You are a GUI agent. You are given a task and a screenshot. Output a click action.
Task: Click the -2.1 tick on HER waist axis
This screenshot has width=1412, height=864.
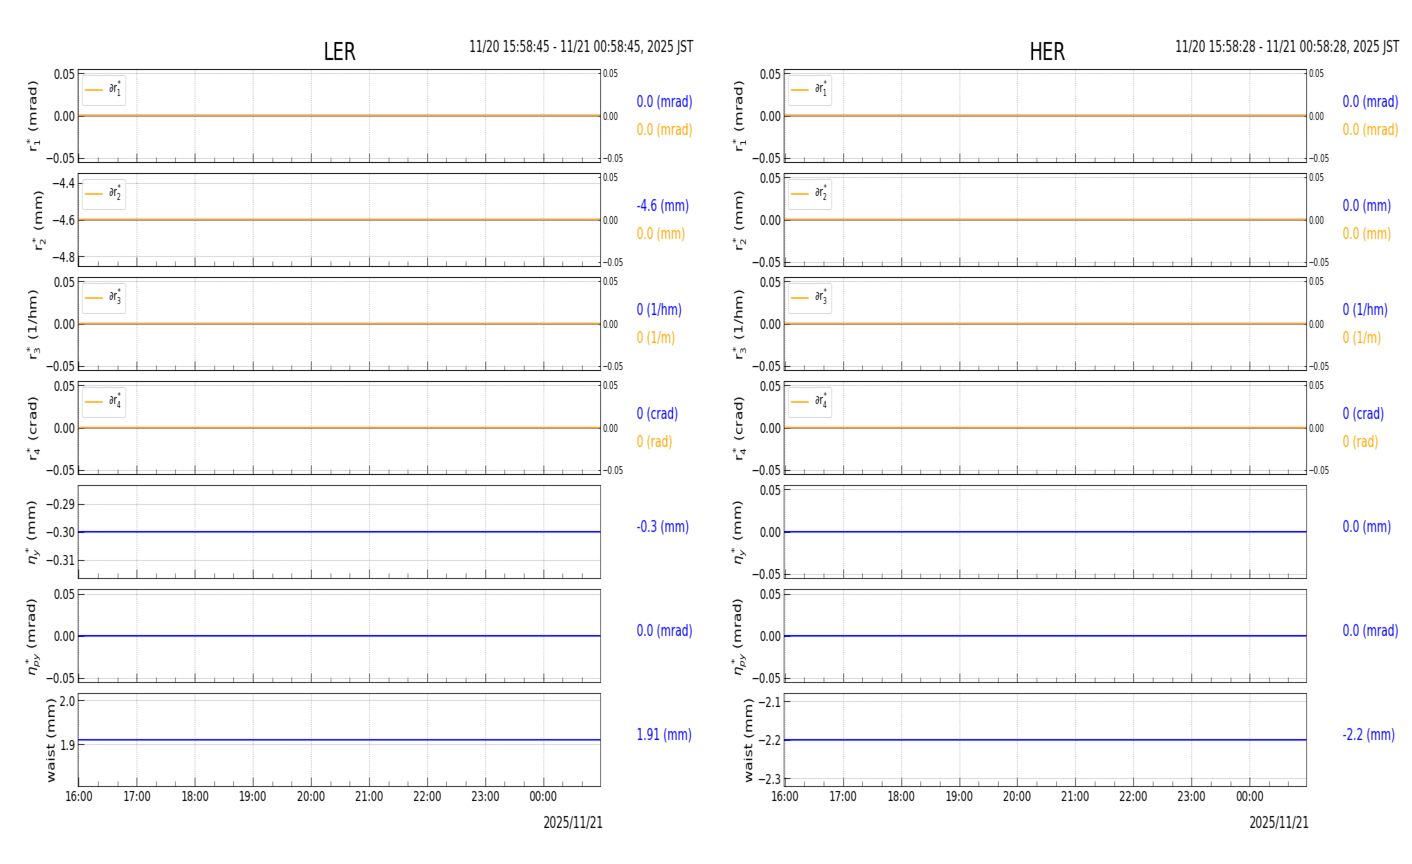pyautogui.click(x=769, y=702)
